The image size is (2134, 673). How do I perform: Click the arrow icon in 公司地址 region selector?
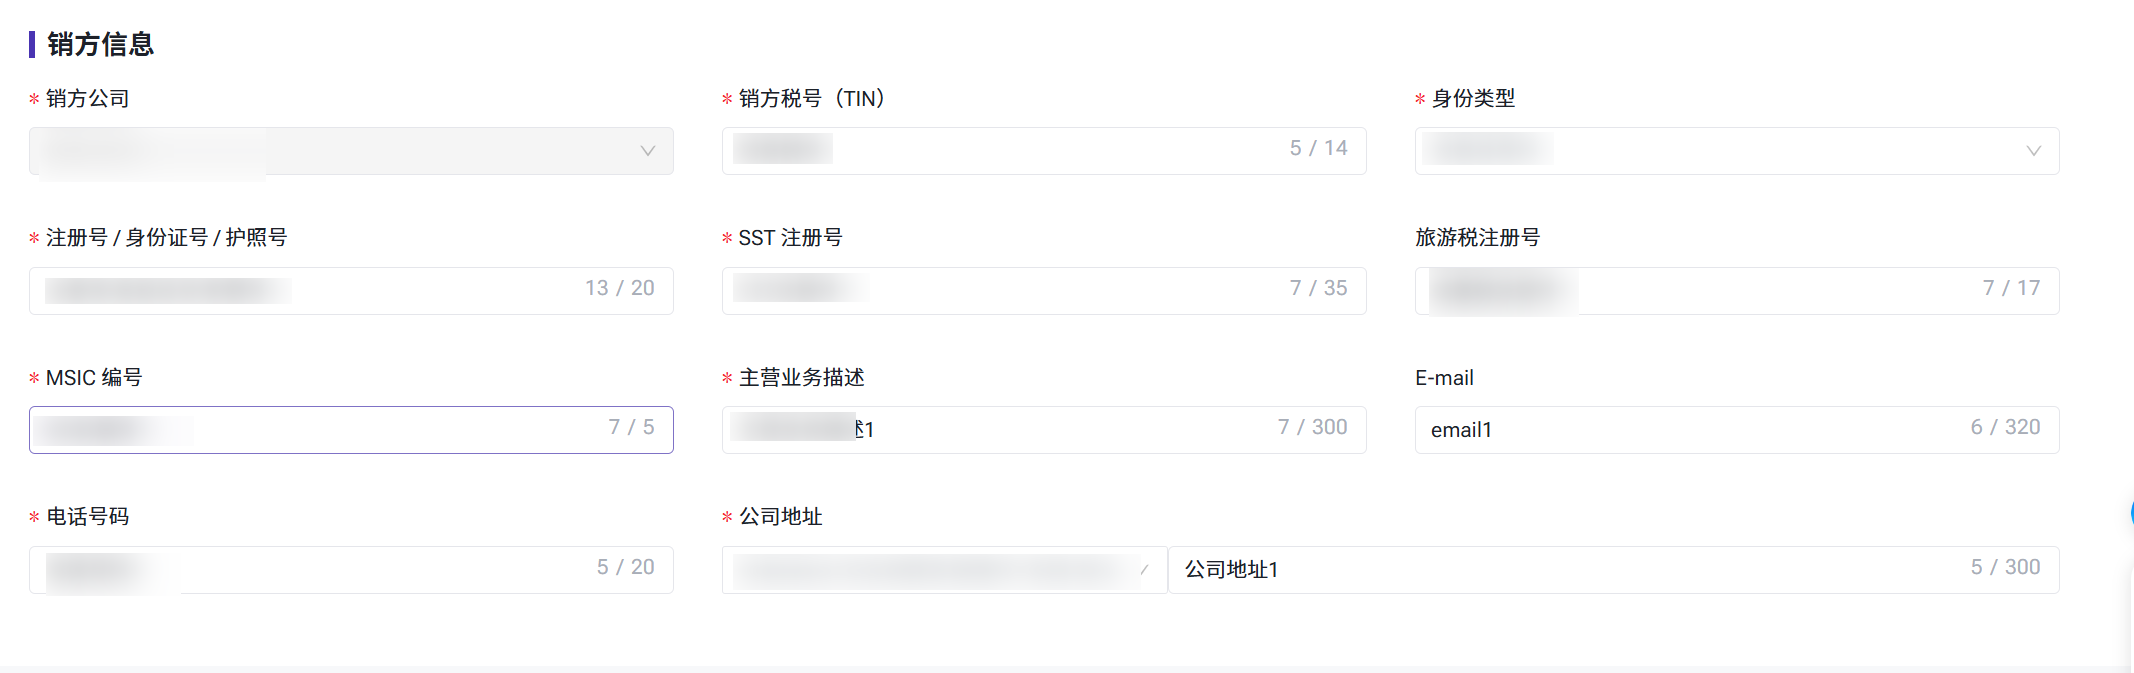click(1144, 570)
